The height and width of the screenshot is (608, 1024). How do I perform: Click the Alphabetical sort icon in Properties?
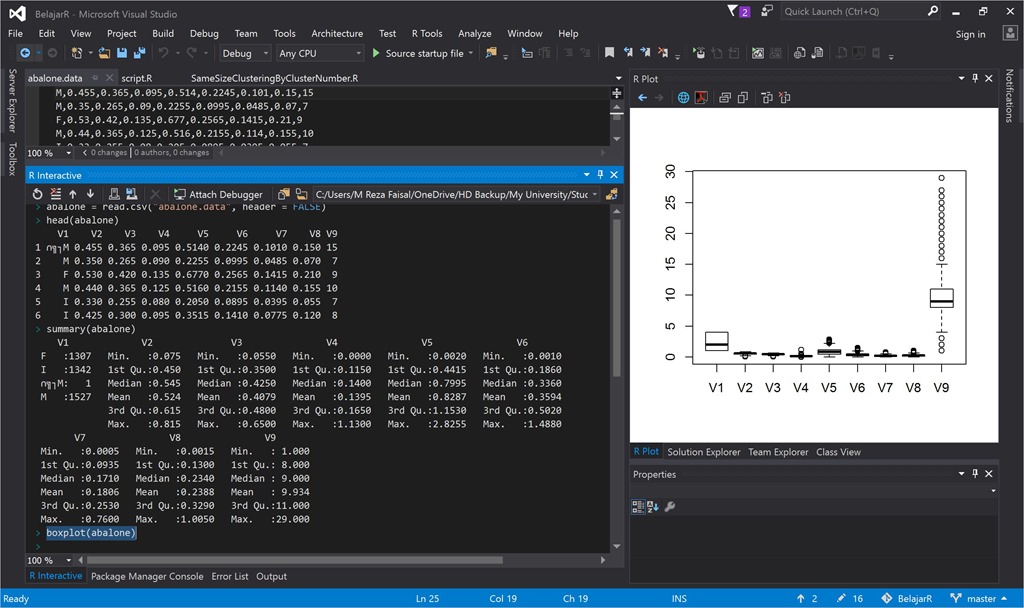pos(653,507)
